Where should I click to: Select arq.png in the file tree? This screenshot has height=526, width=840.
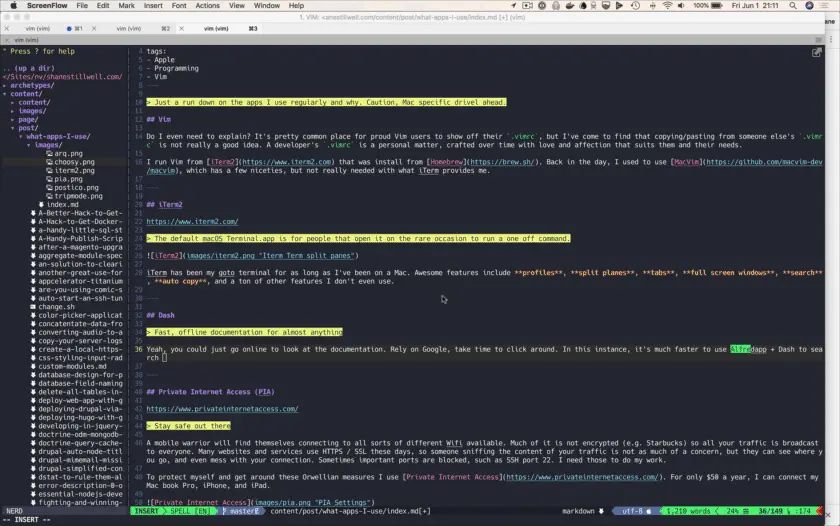coord(68,153)
